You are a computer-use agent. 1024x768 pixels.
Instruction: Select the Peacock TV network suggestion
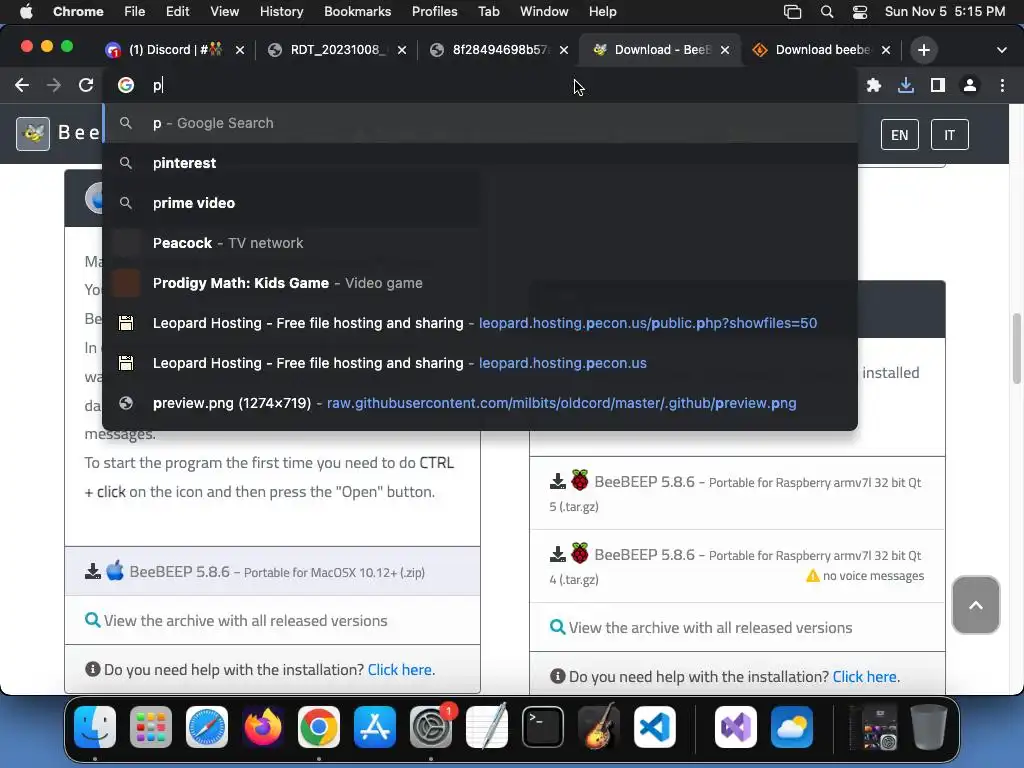pyautogui.click(x=480, y=243)
